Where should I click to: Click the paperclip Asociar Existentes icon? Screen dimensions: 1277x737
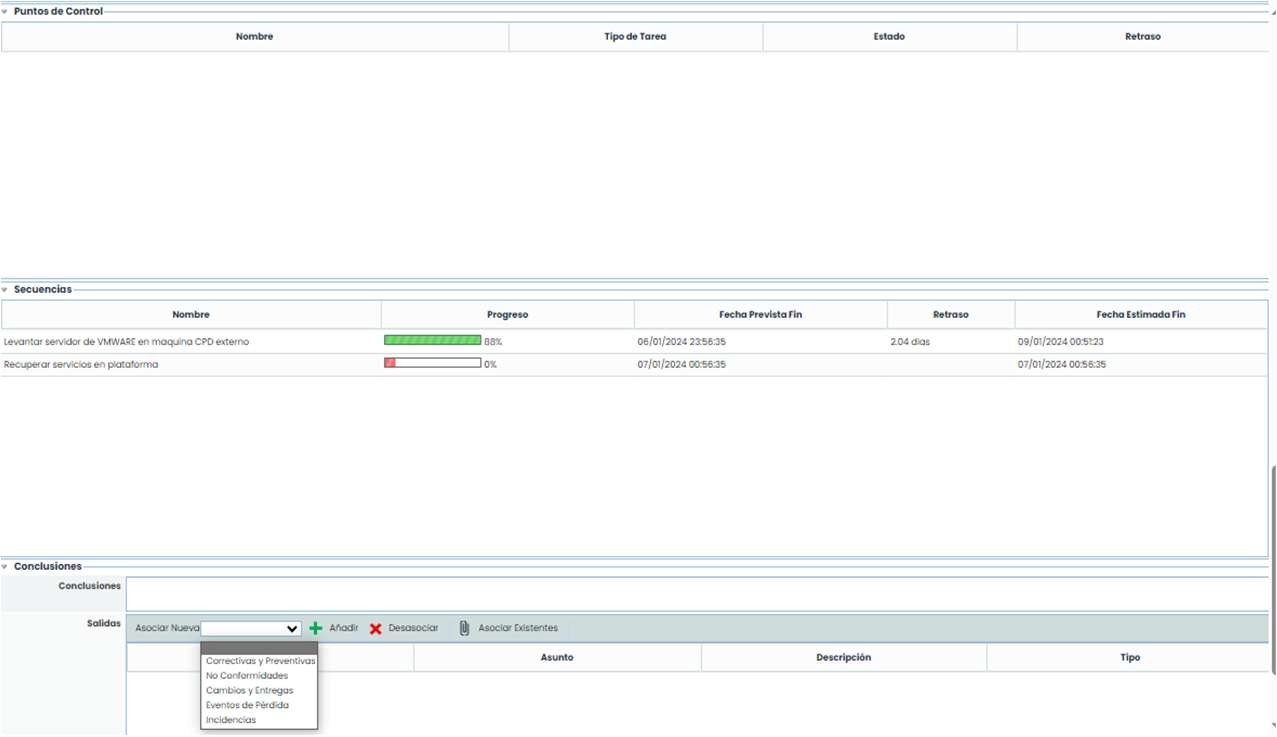464,628
